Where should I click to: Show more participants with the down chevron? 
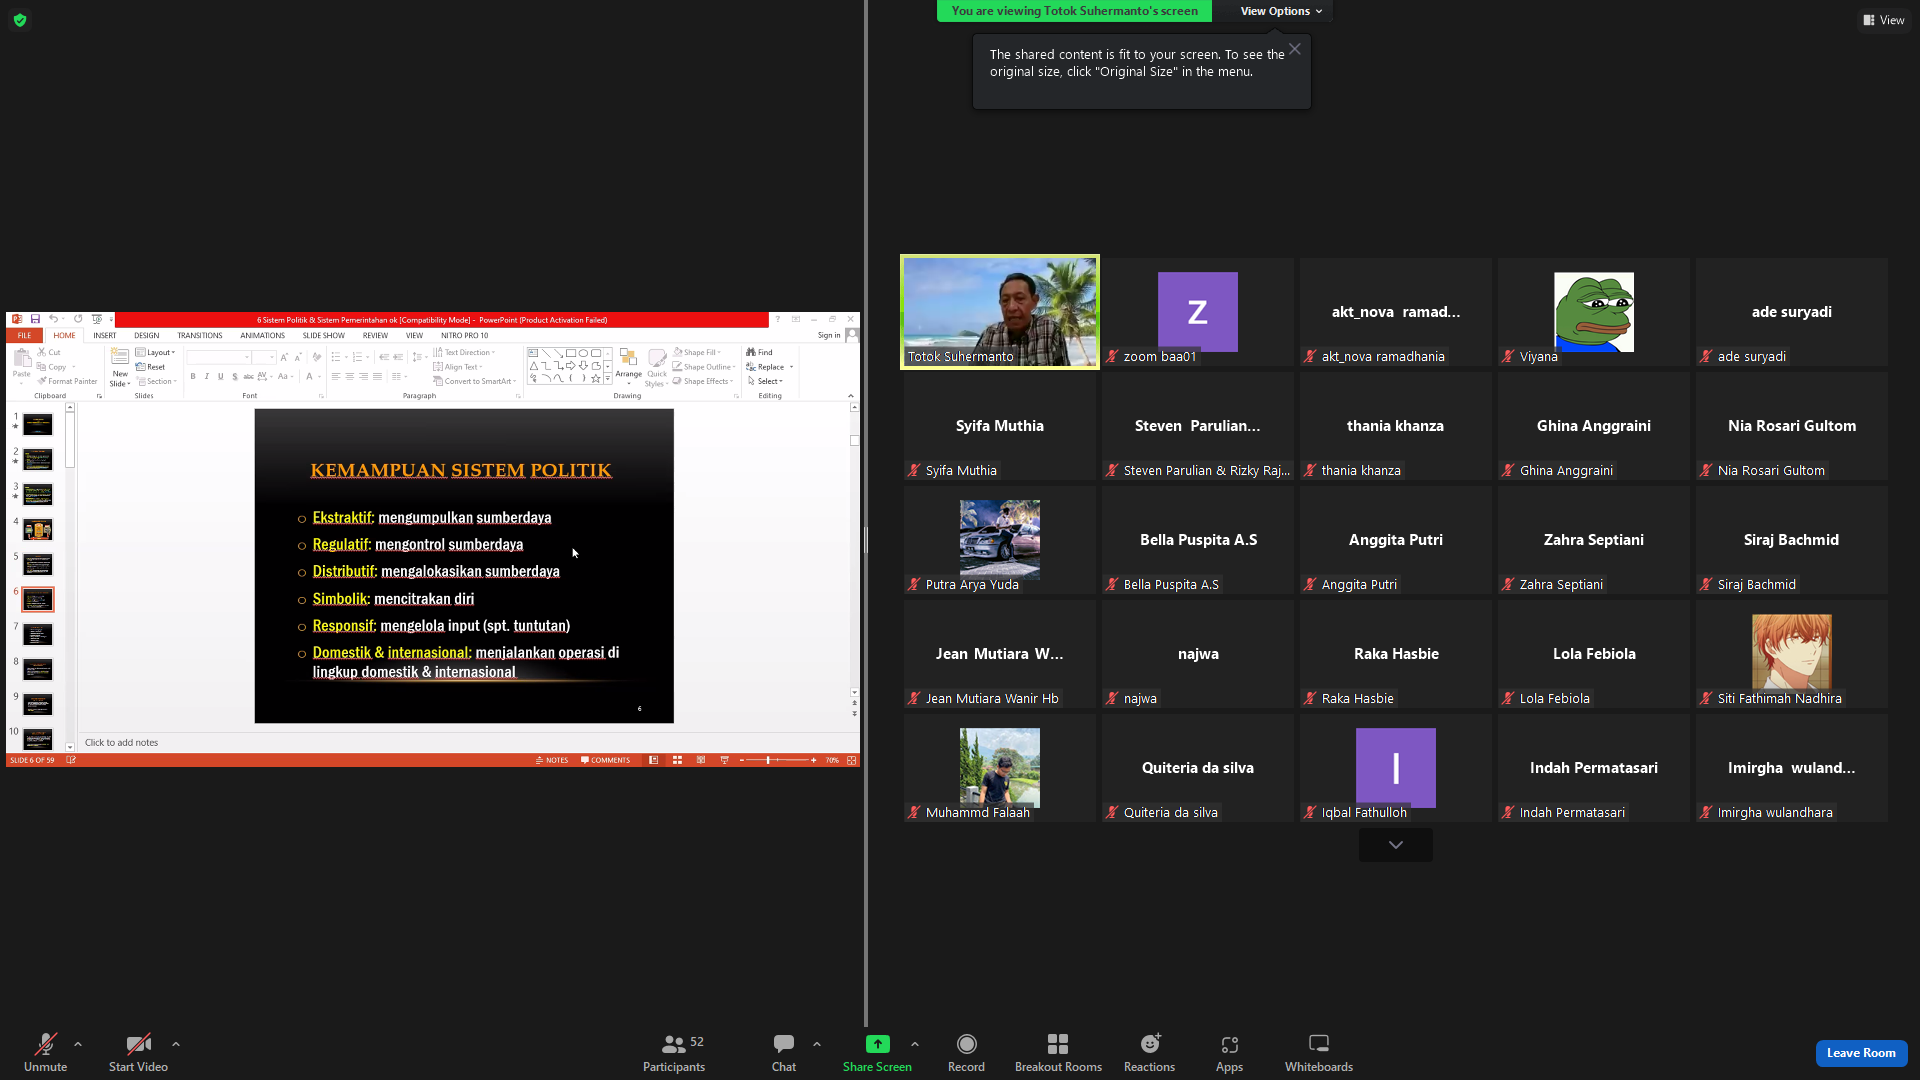1396,845
